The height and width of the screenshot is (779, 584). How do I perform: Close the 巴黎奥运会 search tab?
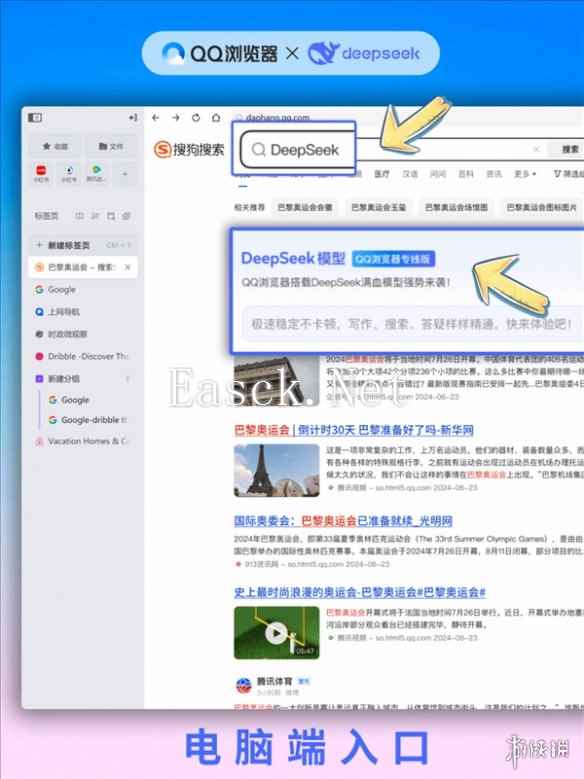point(128,267)
